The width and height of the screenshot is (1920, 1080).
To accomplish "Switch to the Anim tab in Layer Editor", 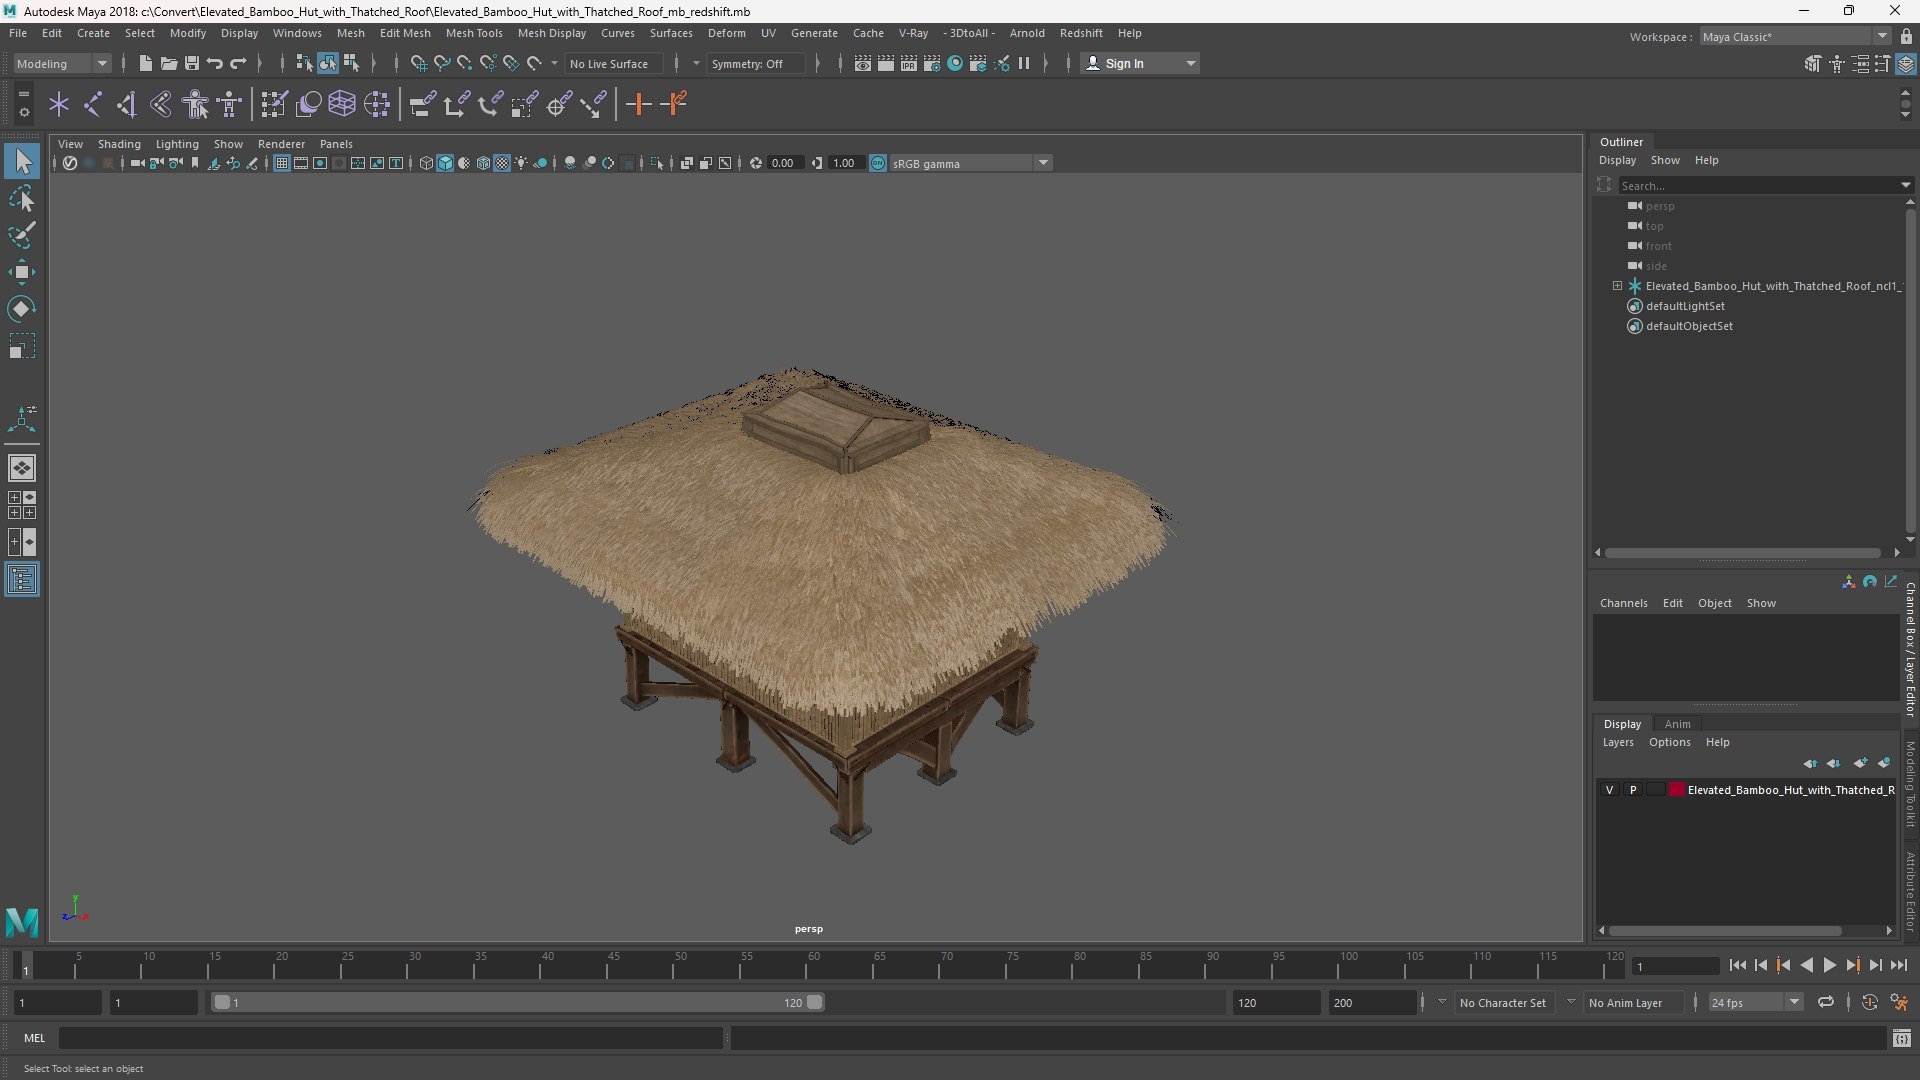I will [x=1677, y=724].
